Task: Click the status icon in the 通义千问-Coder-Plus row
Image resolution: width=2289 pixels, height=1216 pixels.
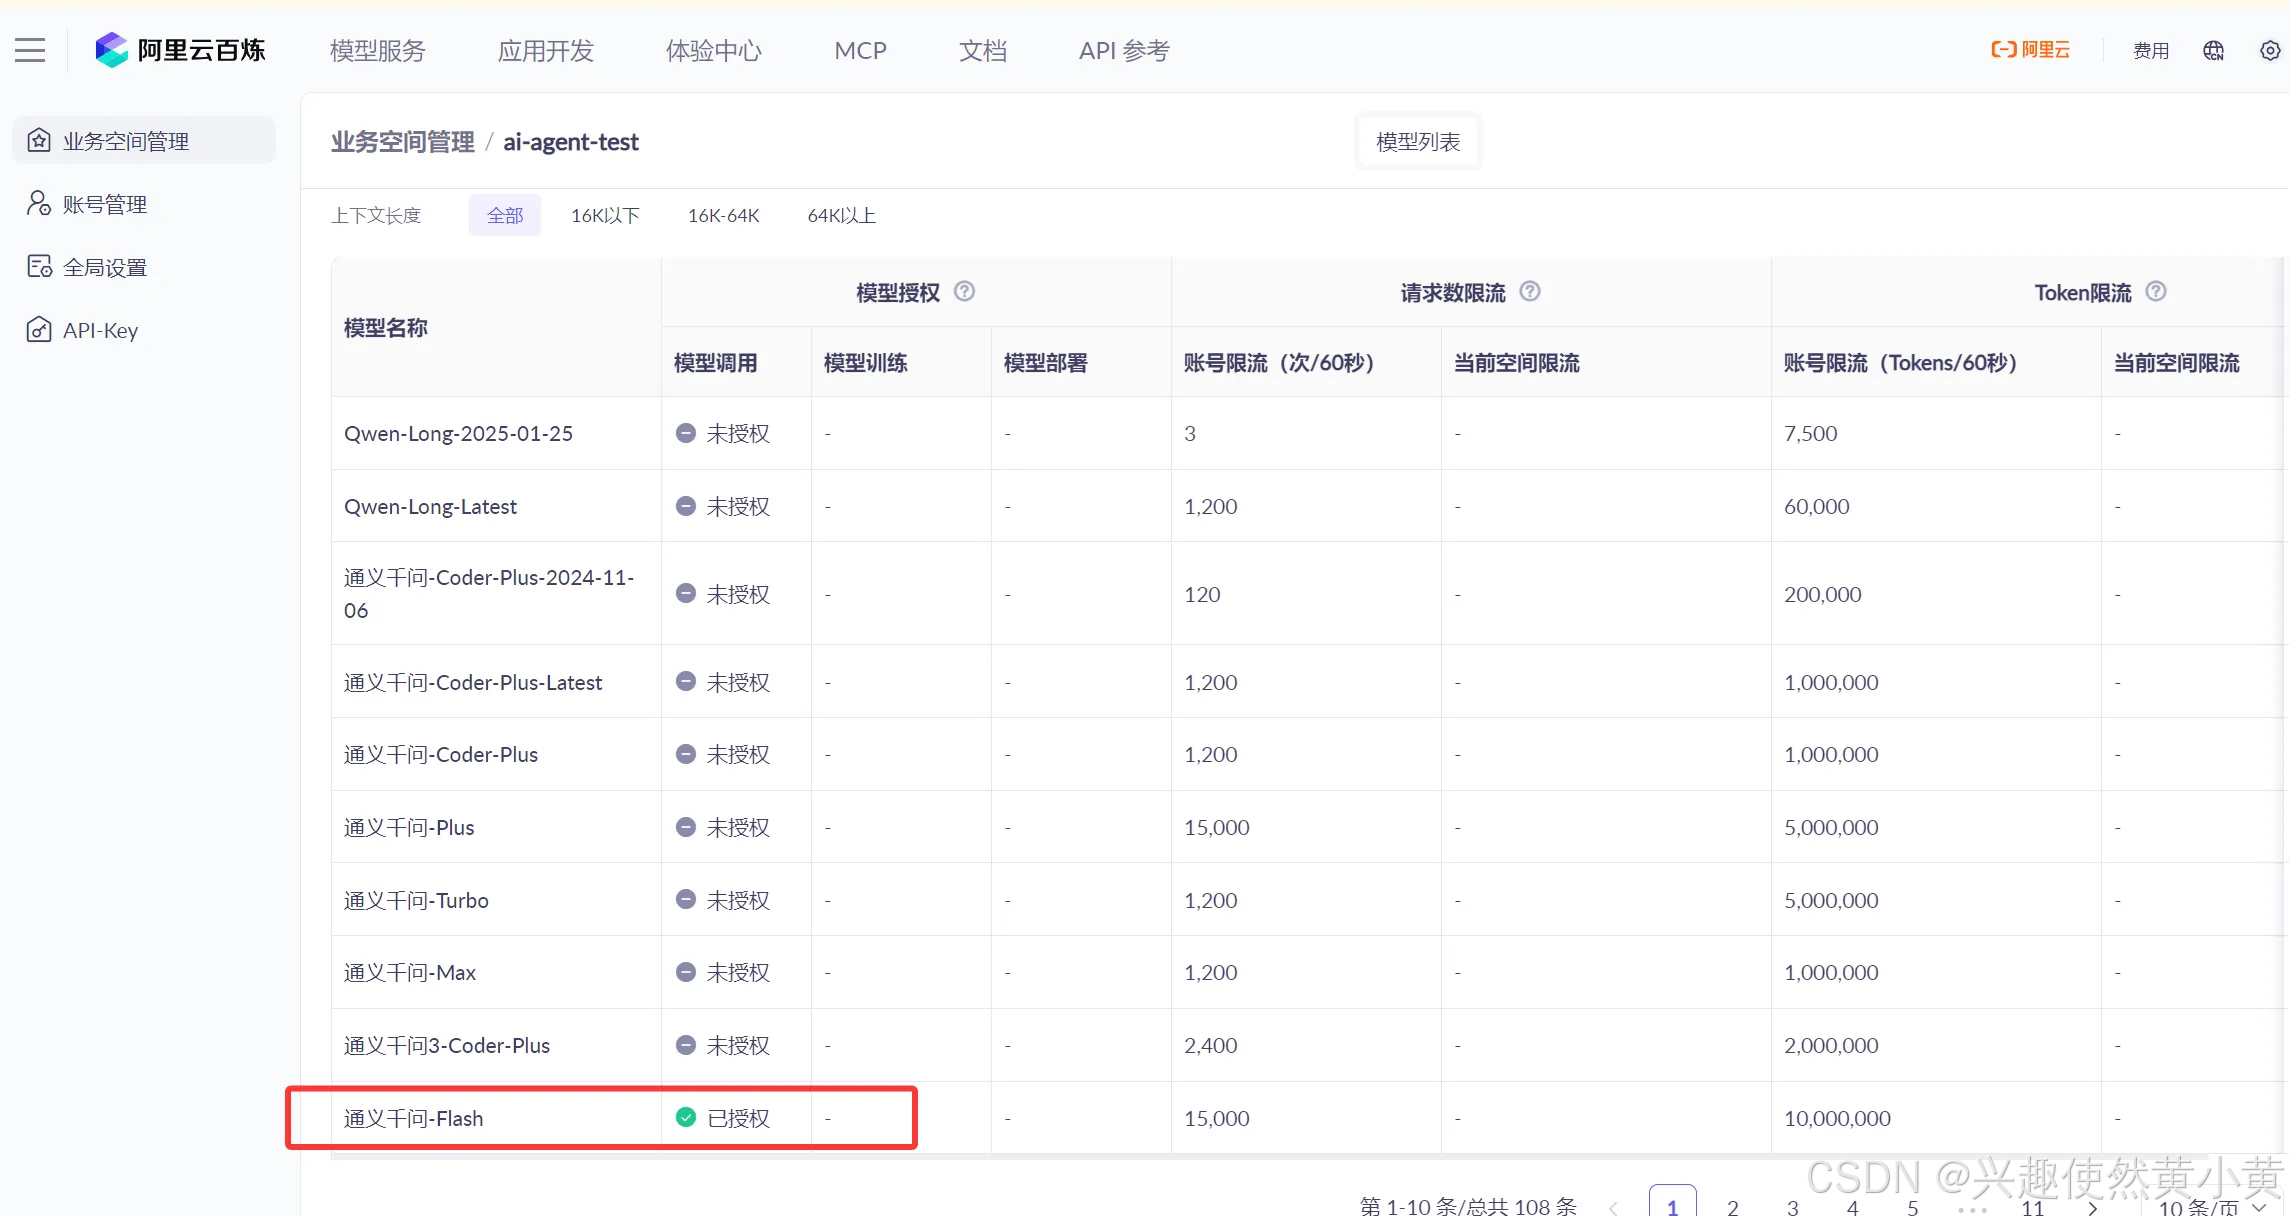Action: (686, 754)
